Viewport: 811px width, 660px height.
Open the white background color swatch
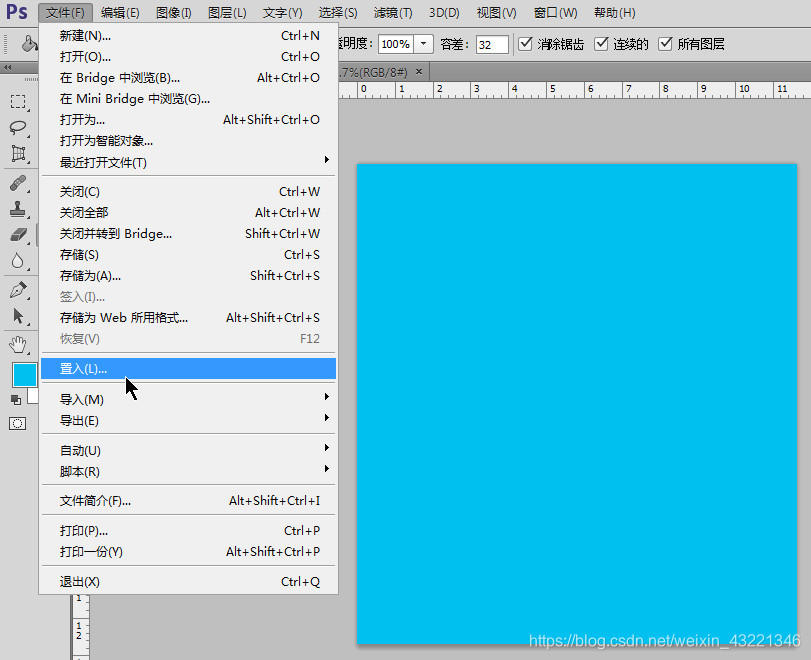(x=33, y=396)
